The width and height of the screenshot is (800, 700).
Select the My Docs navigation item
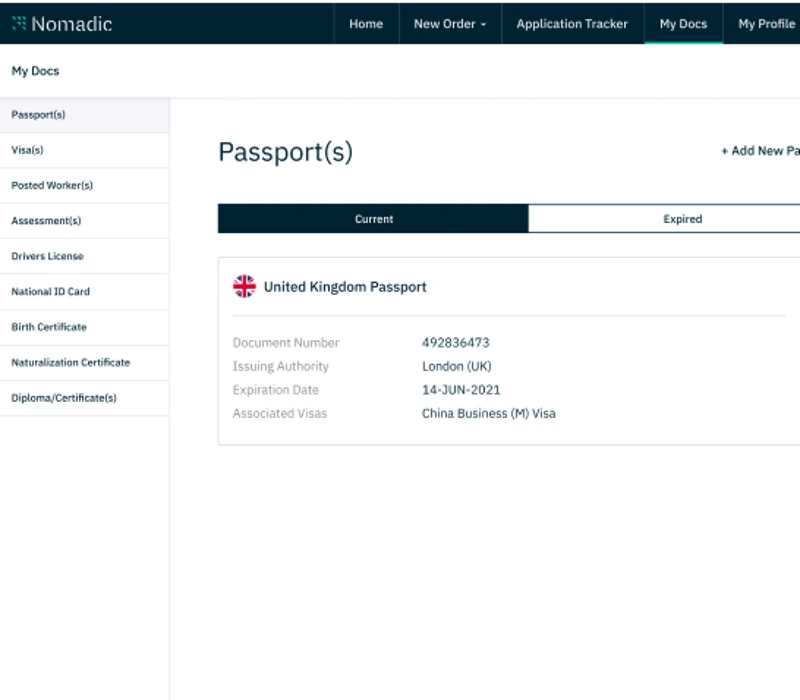click(x=683, y=24)
